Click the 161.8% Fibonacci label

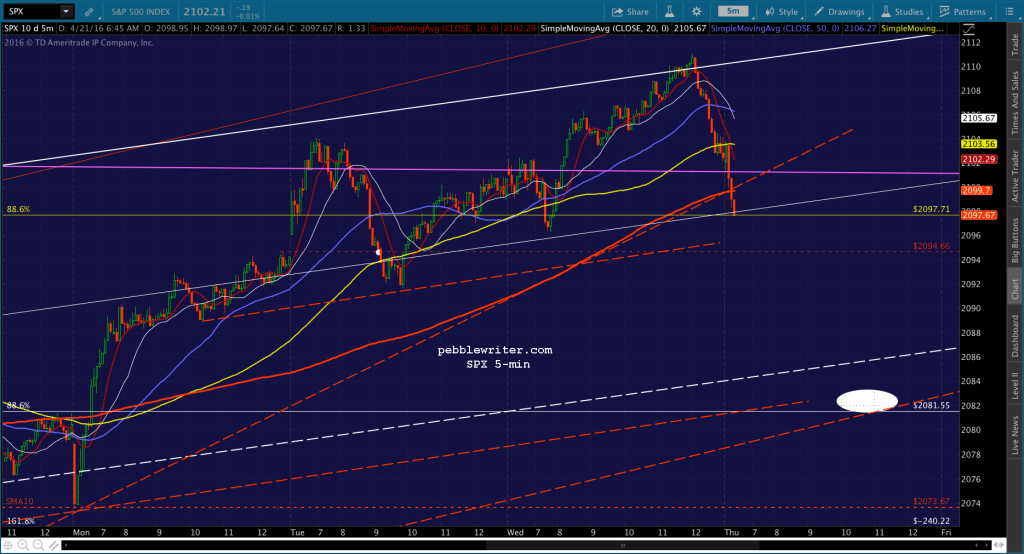tap(20, 521)
